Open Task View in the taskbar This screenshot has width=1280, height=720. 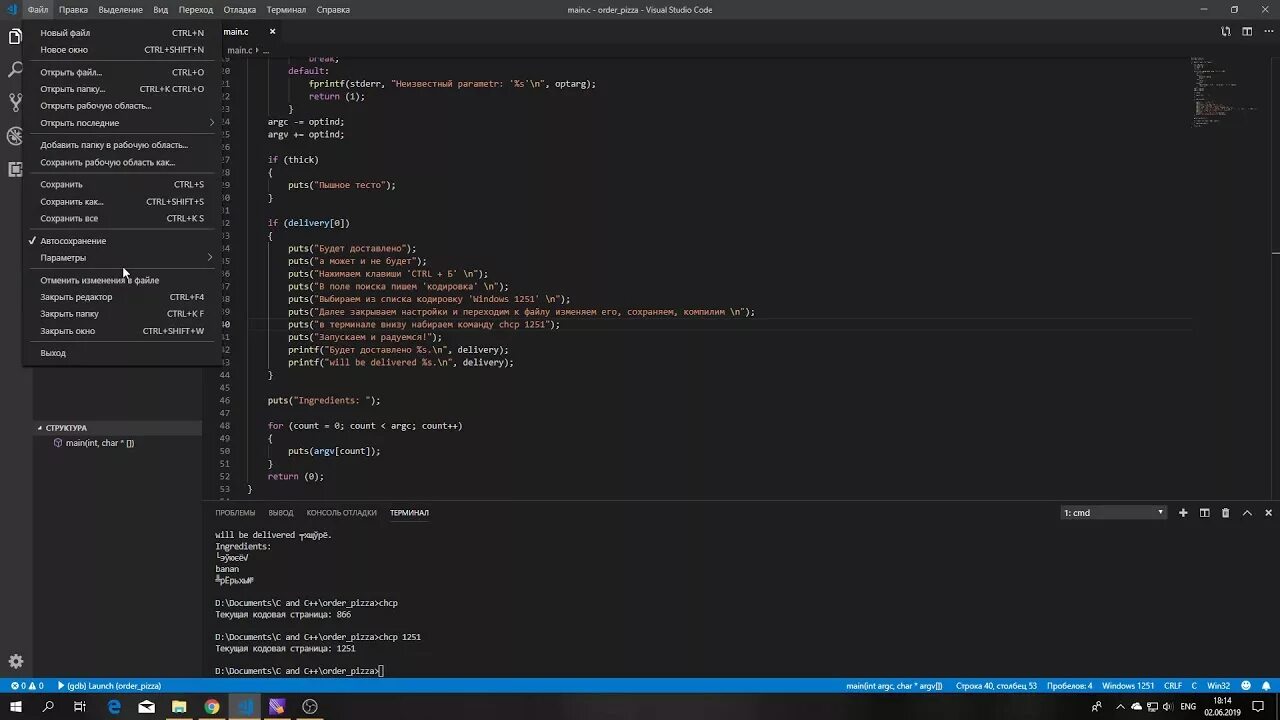[80, 707]
